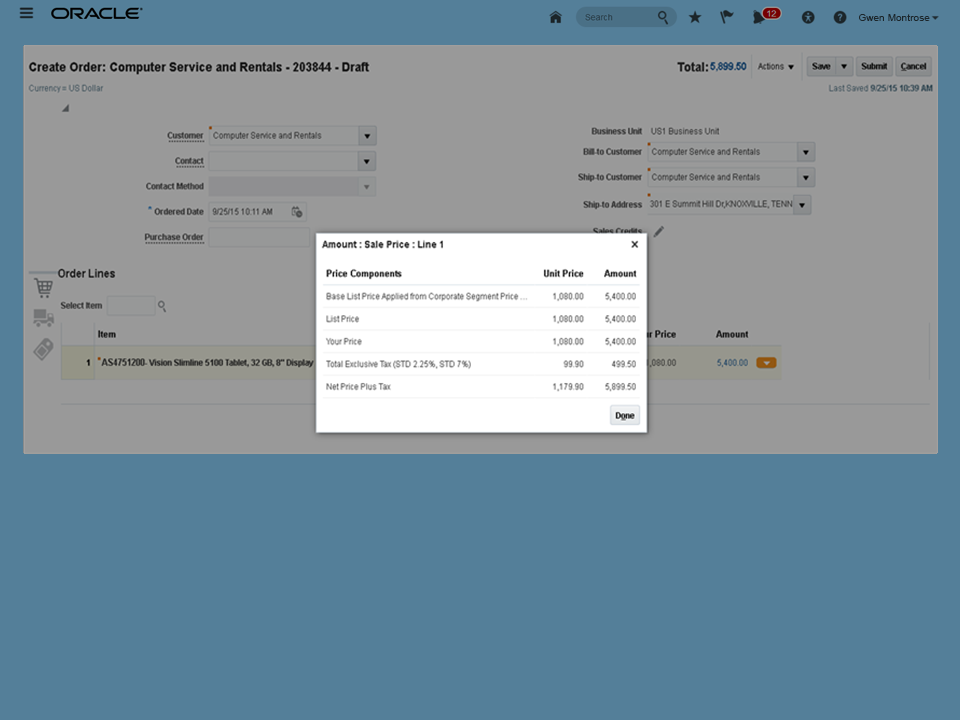
Task: Click the search magnifier icon in header
Action: tap(663, 17)
